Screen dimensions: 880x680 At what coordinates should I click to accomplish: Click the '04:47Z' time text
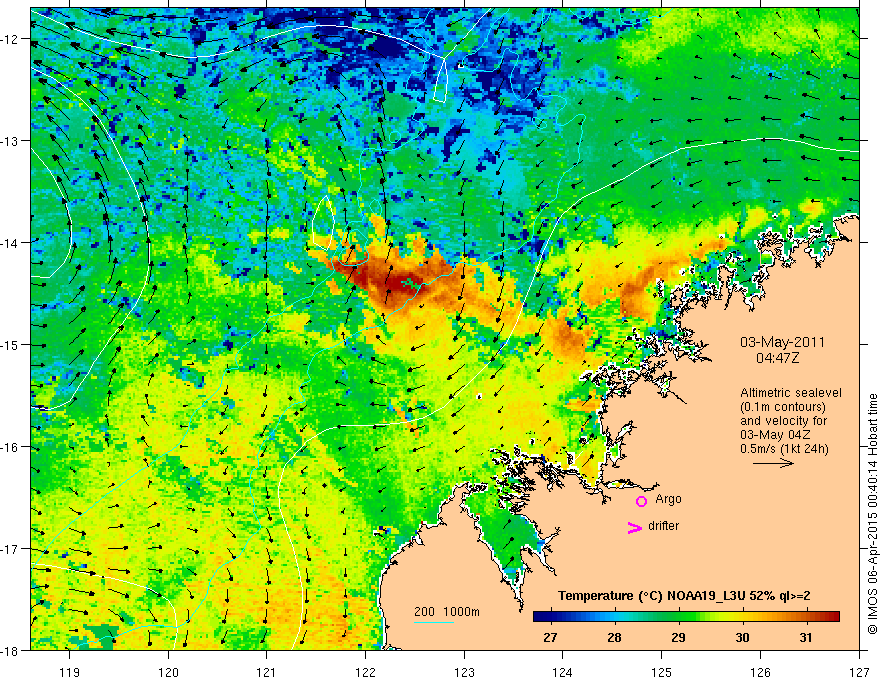click(x=777, y=358)
